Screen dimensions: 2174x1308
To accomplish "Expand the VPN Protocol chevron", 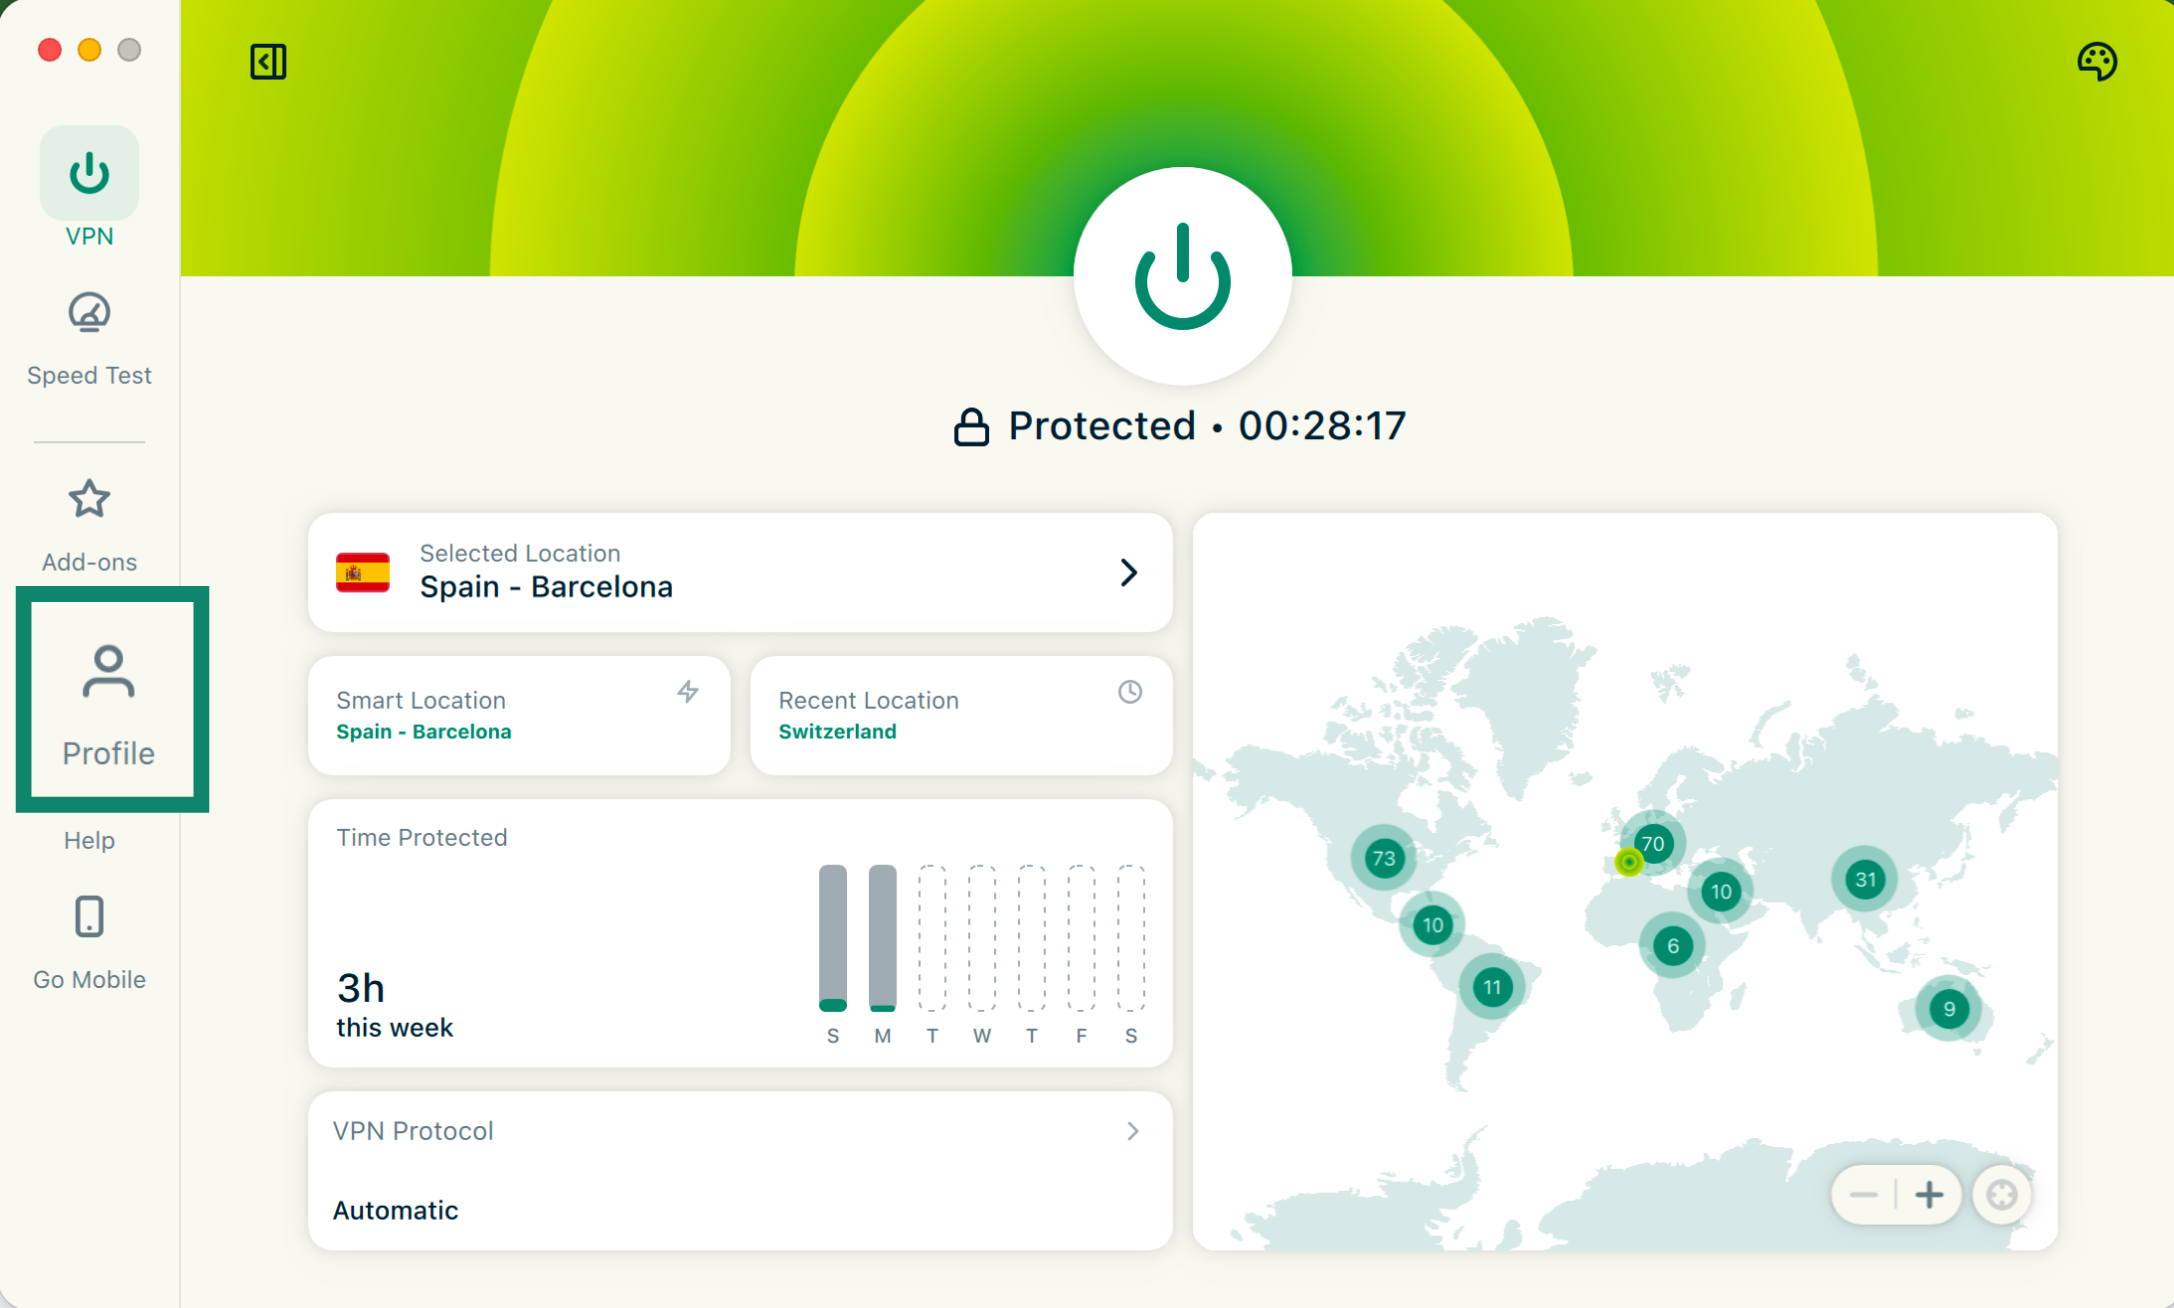I will click(1132, 1131).
